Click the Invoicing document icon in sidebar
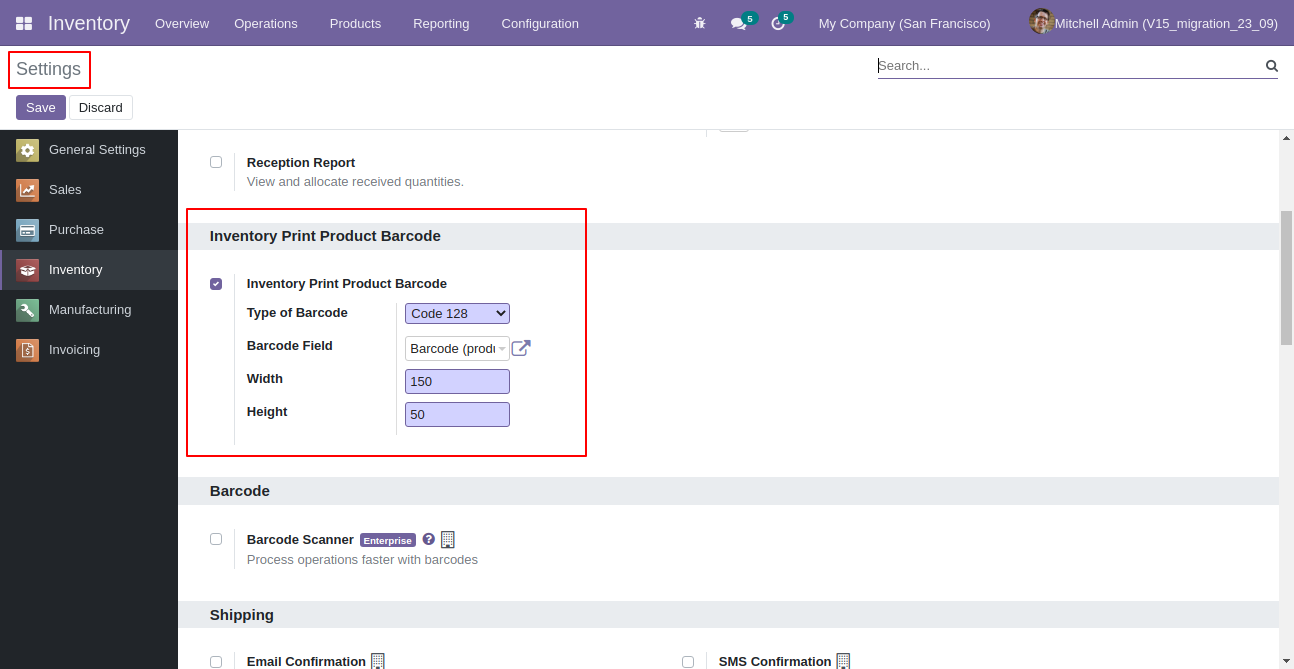 pyautogui.click(x=27, y=350)
